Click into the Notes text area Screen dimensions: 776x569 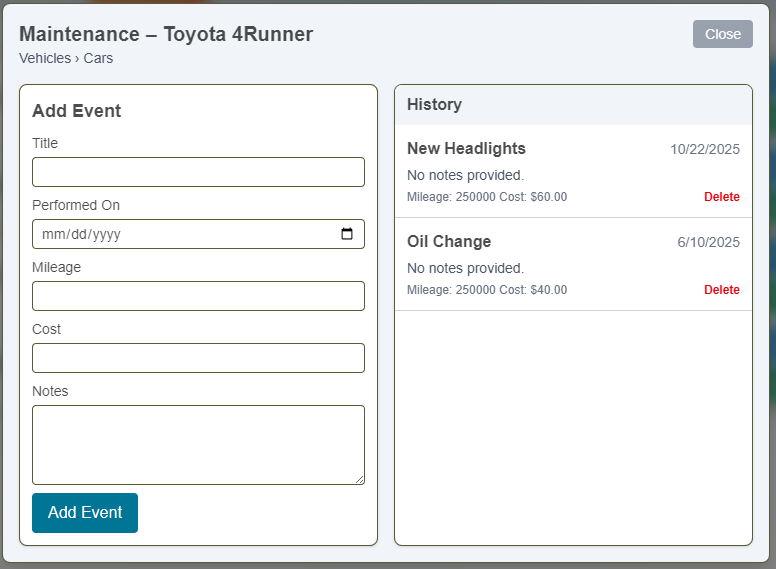pos(198,445)
